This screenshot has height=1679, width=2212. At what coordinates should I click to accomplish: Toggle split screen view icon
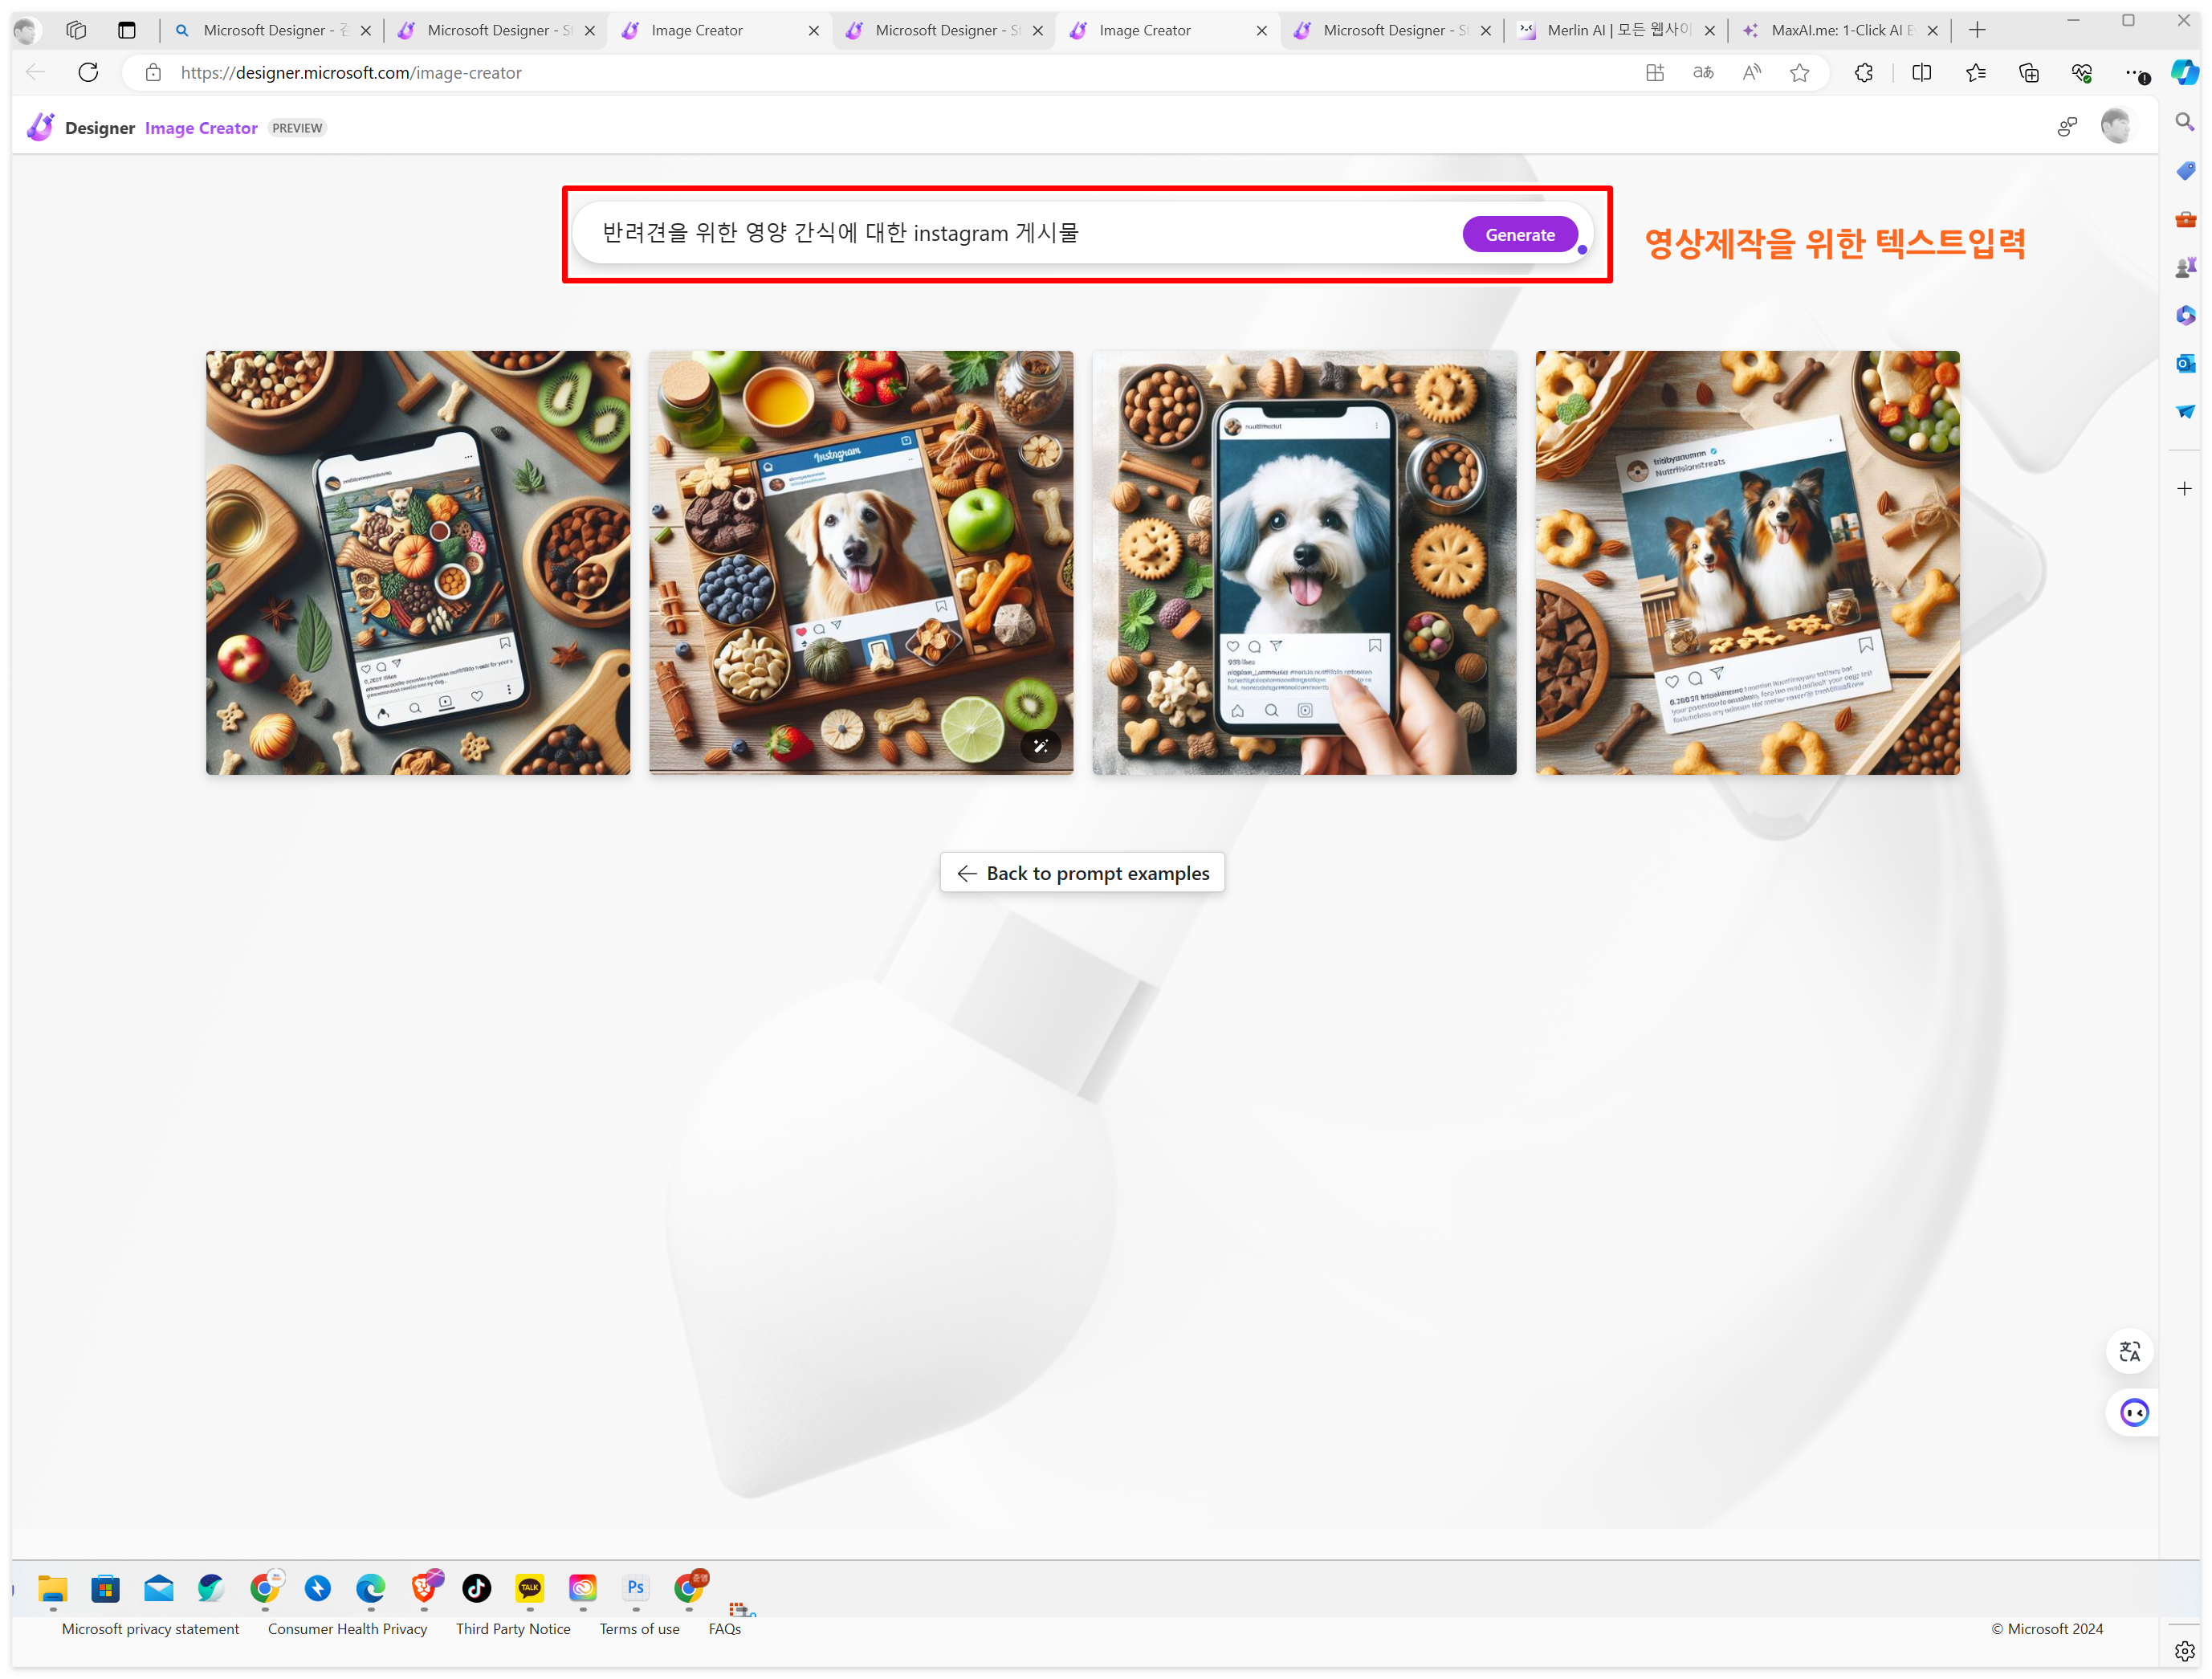(x=1921, y=72)
